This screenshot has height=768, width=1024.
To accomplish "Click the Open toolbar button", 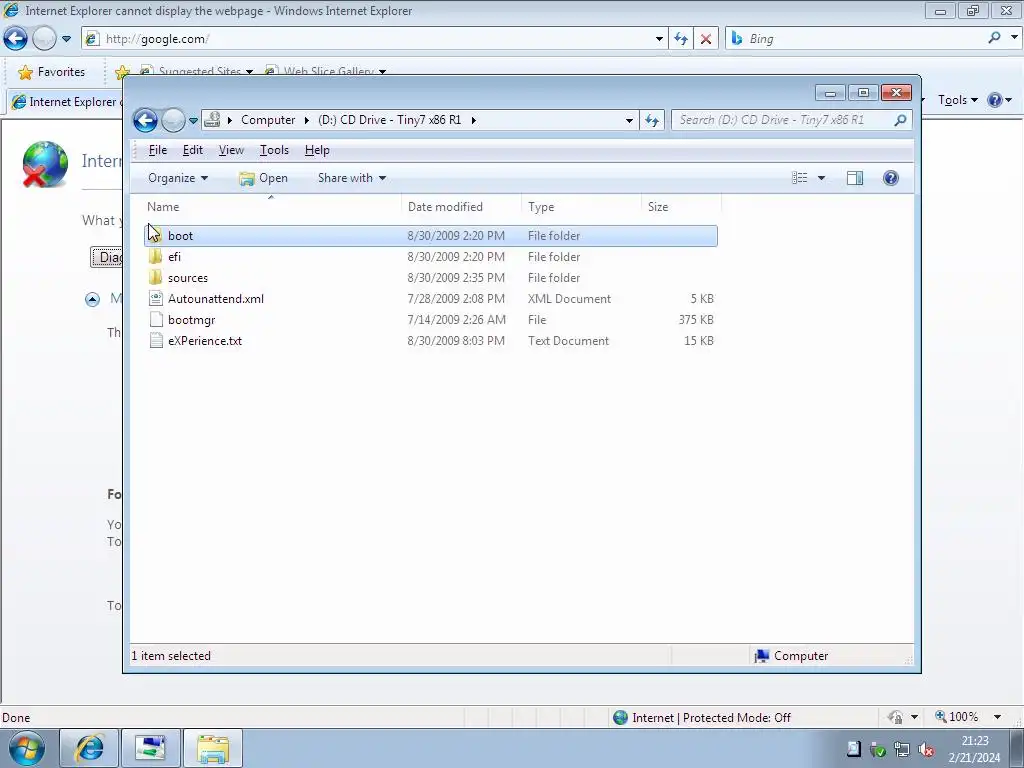I will coord(263,178).
